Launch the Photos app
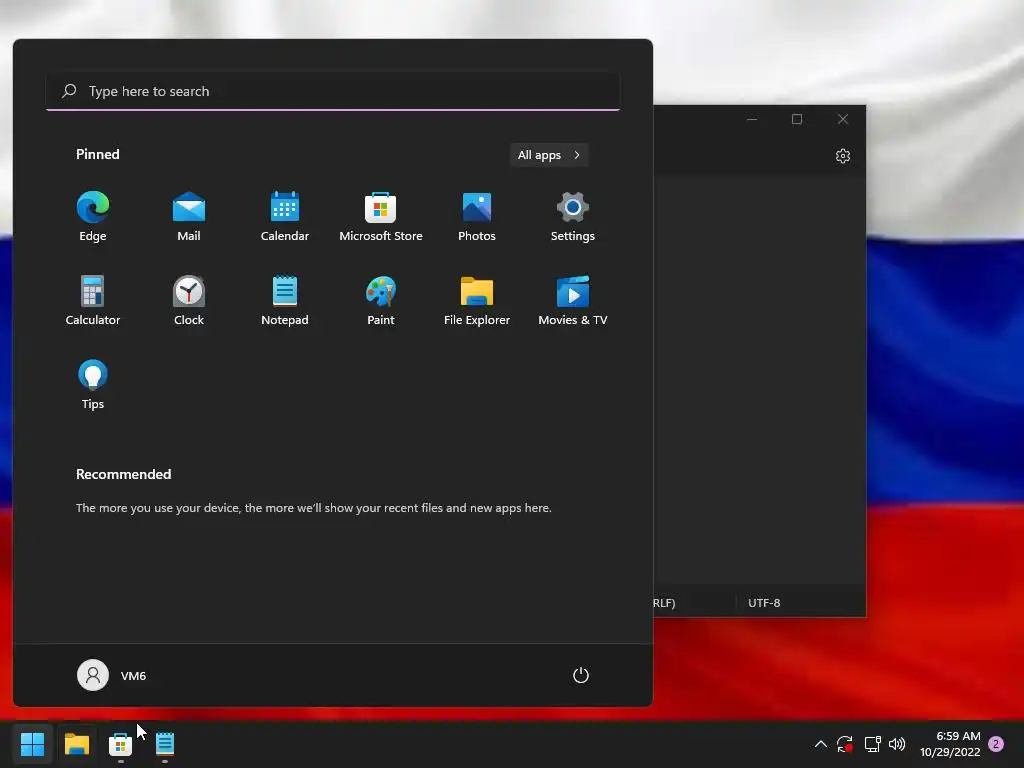This screenshot has width=1024, height=768. tap(477, 217)
